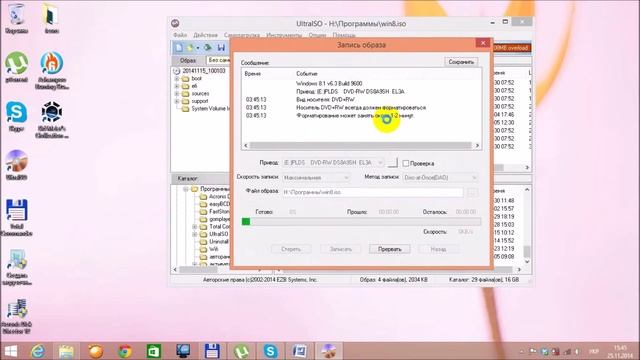Enable the Проверка checkbox
This screenshot has height=360, width=640.
point(406,163)
